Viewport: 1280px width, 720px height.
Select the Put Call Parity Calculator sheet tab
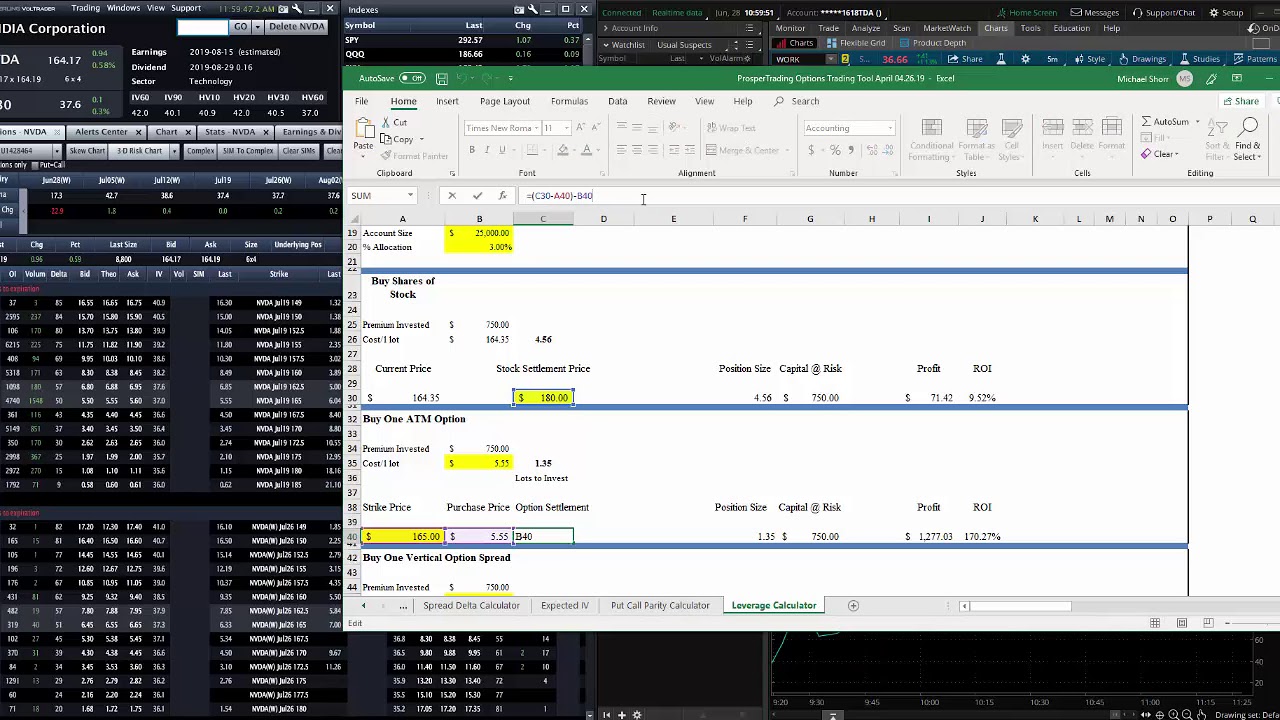tap(660, 605)
